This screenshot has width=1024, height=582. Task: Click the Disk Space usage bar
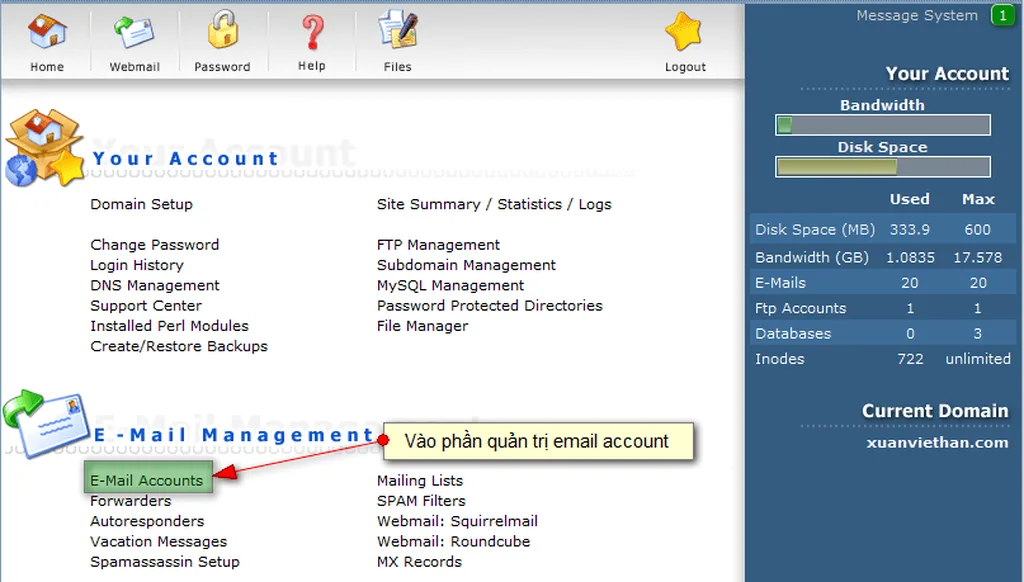[883, 167]
